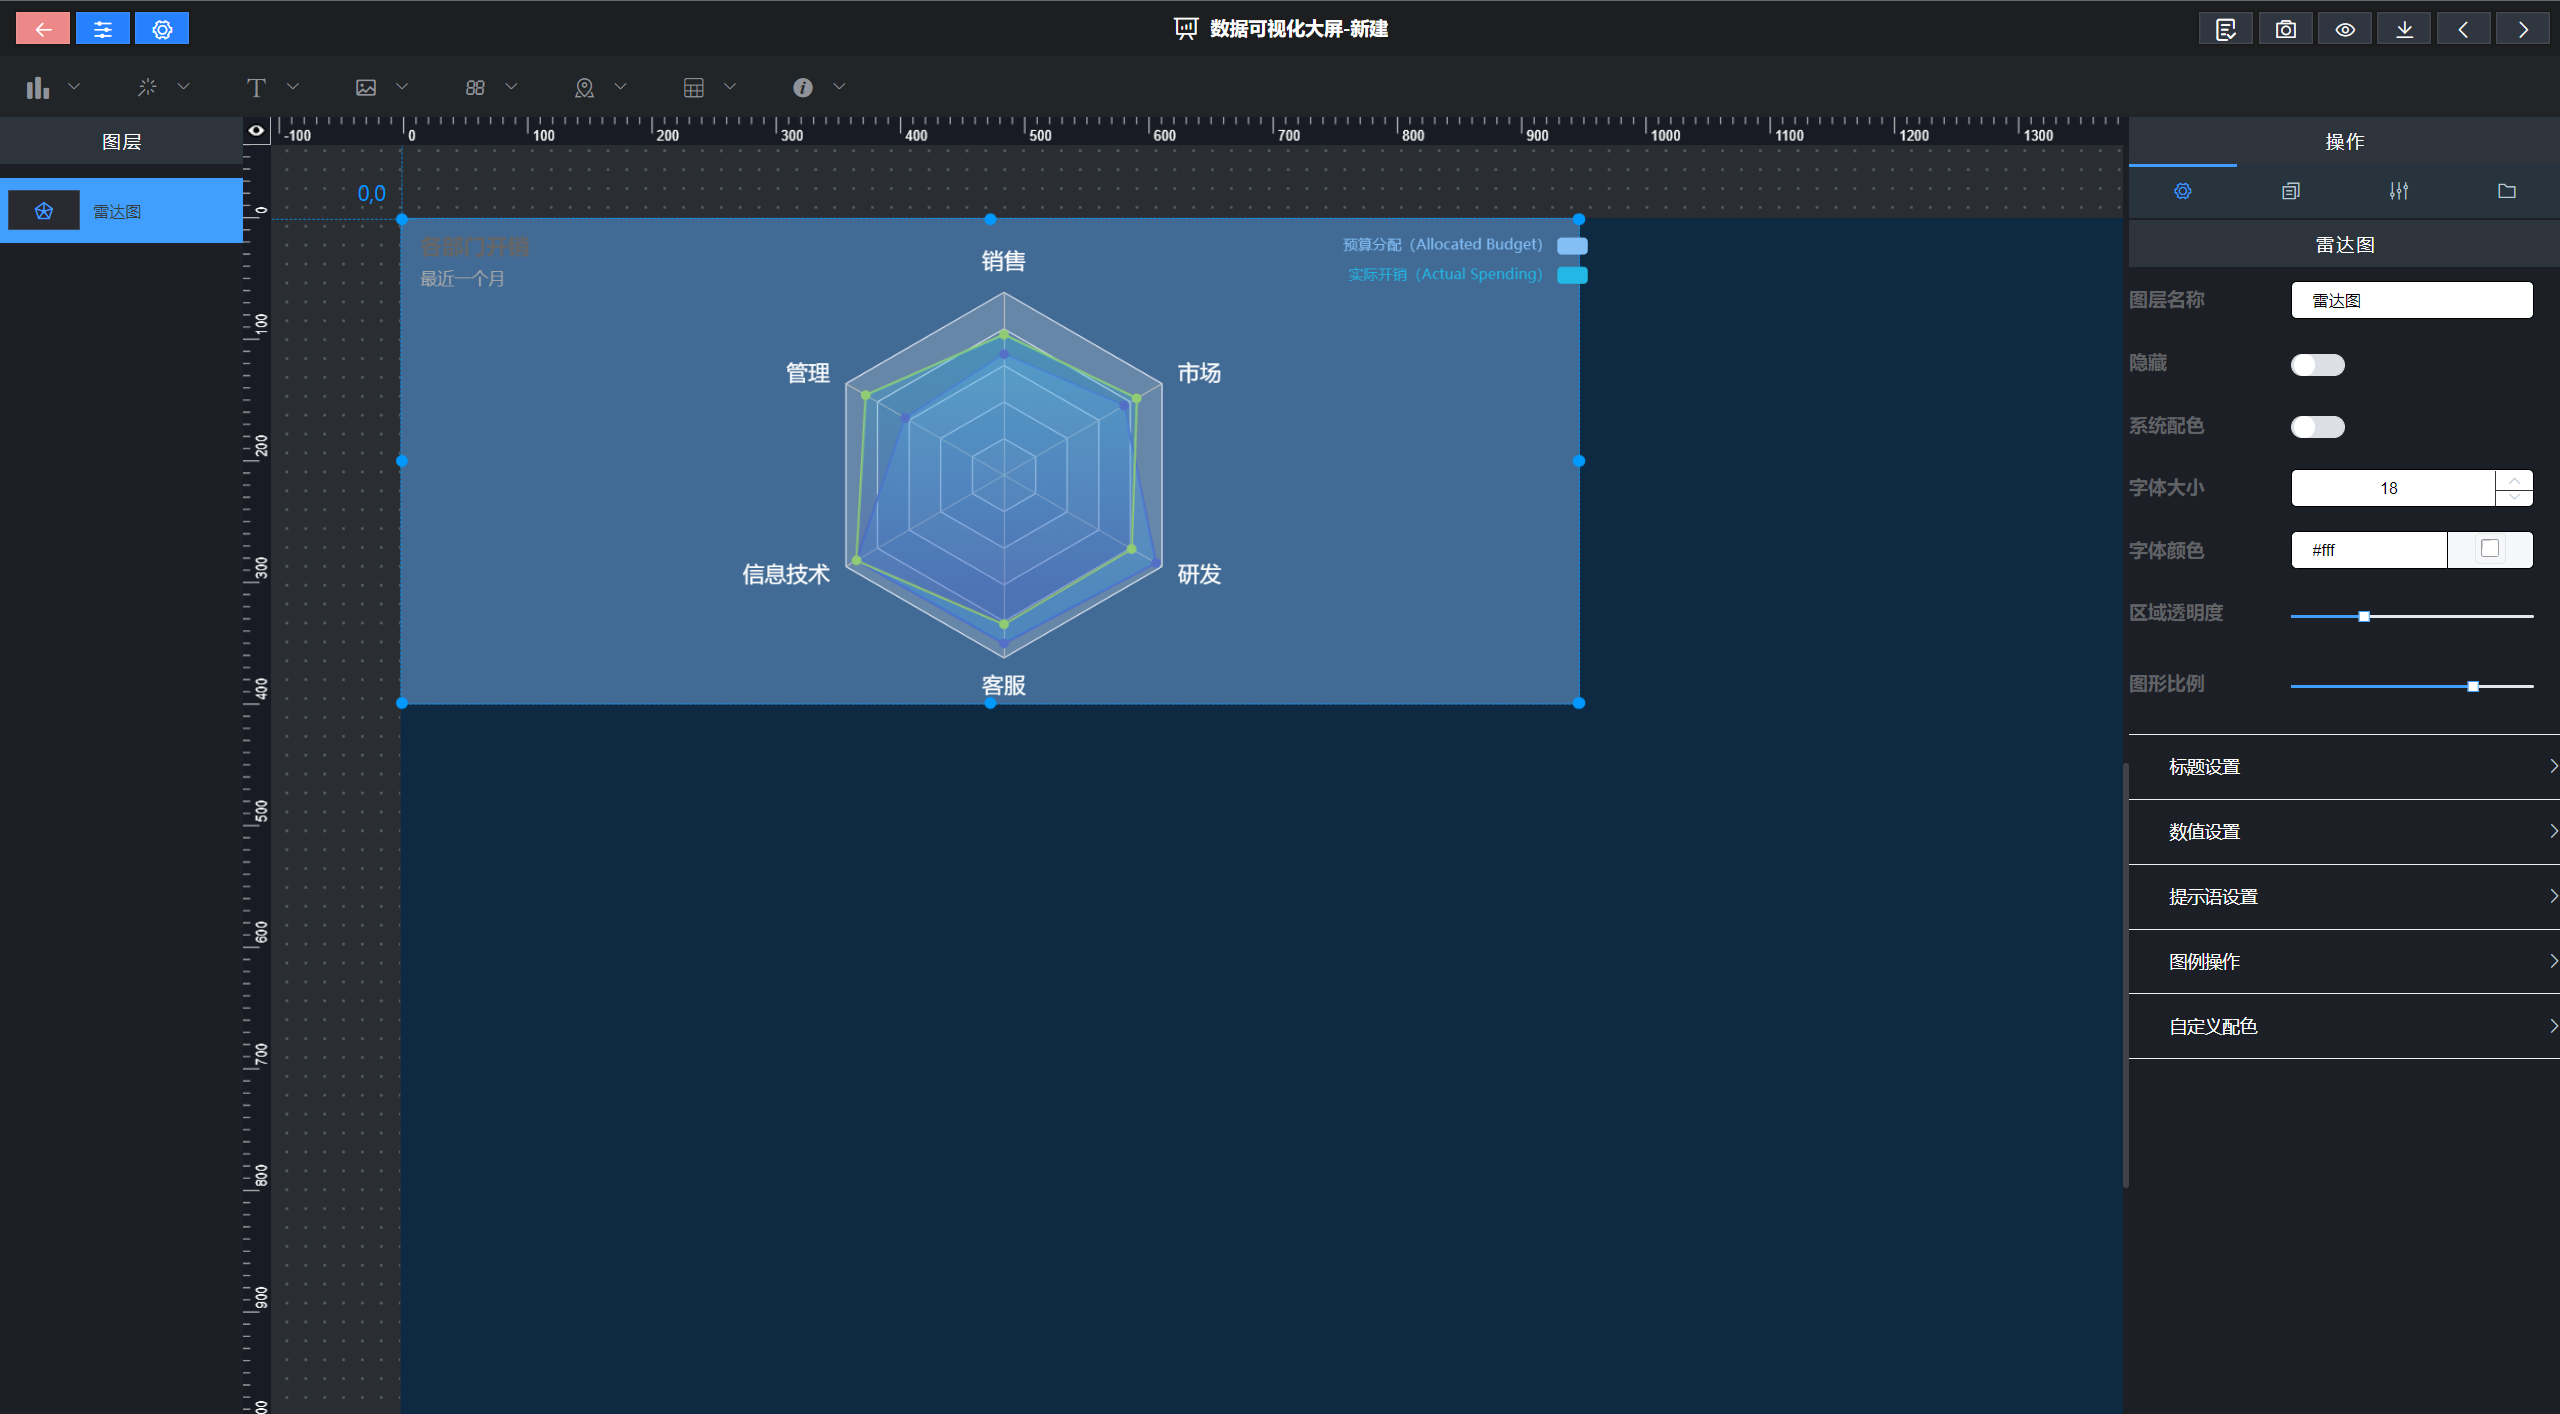Open the notes/log icon at top right
This screenshot has height=1414, width=2560.
coord(2226,29)
